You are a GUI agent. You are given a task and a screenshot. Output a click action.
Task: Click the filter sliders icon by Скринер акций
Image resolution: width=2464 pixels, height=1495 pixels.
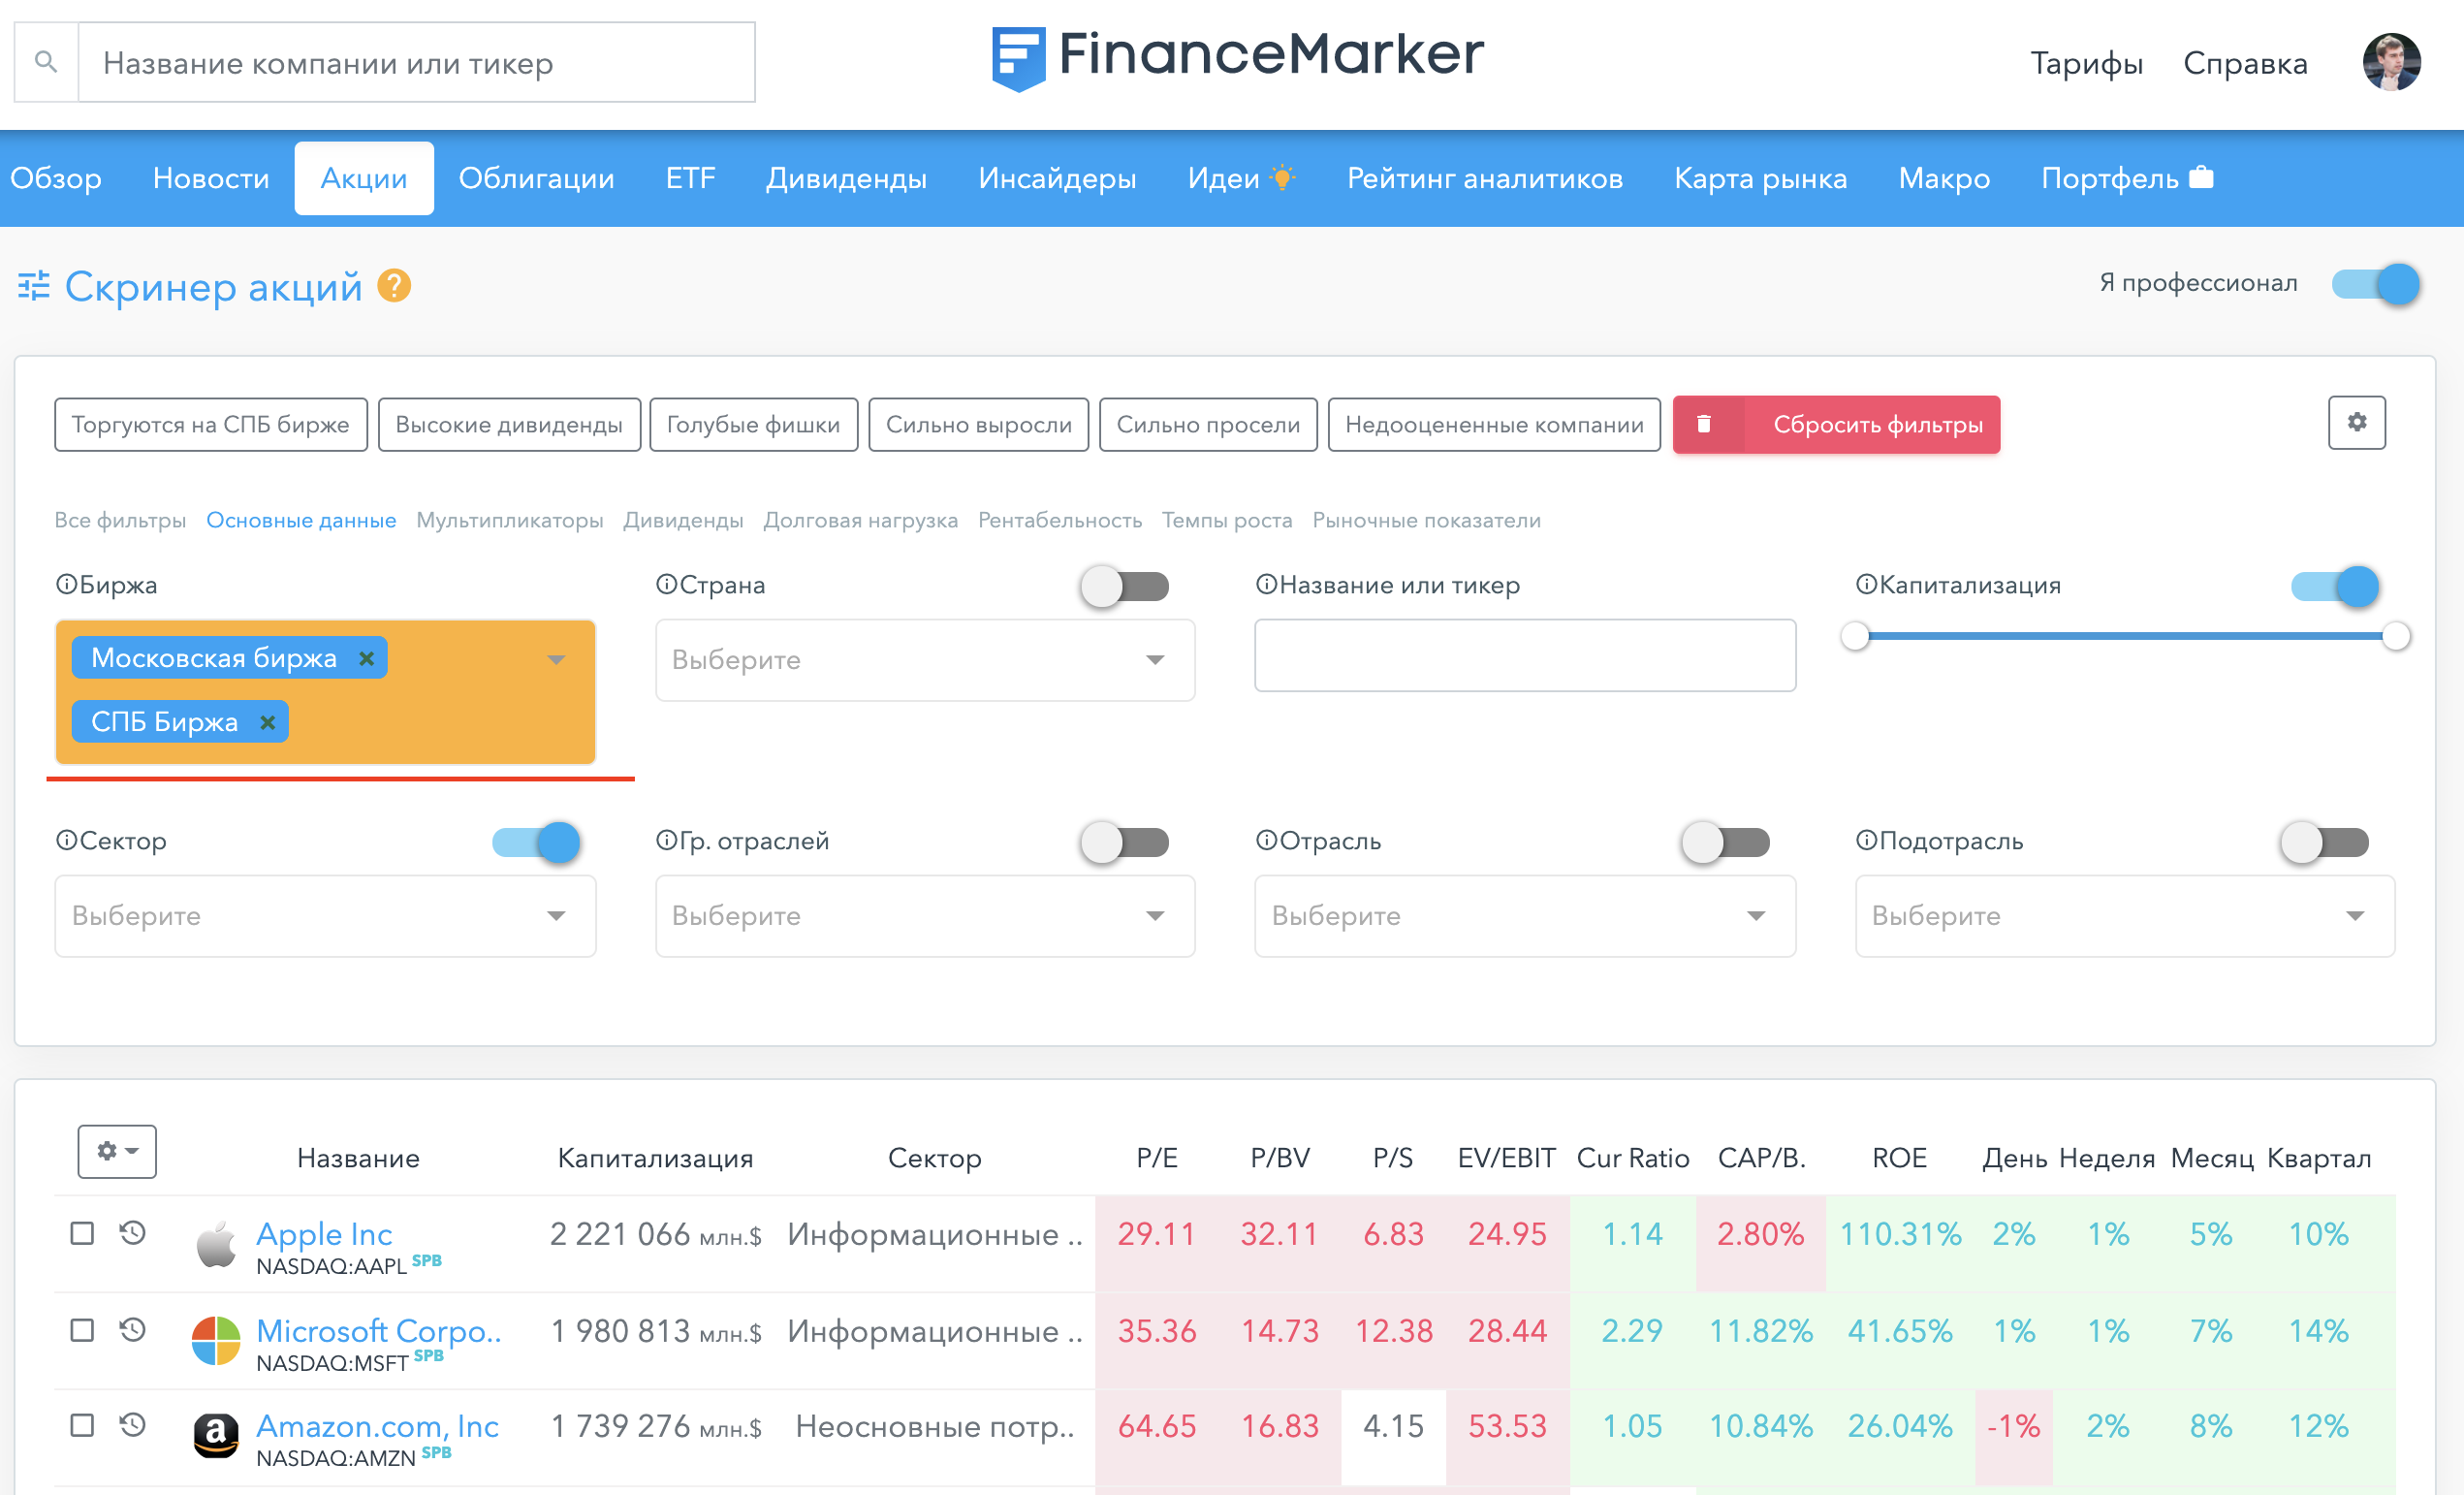(x=34, y=286)
